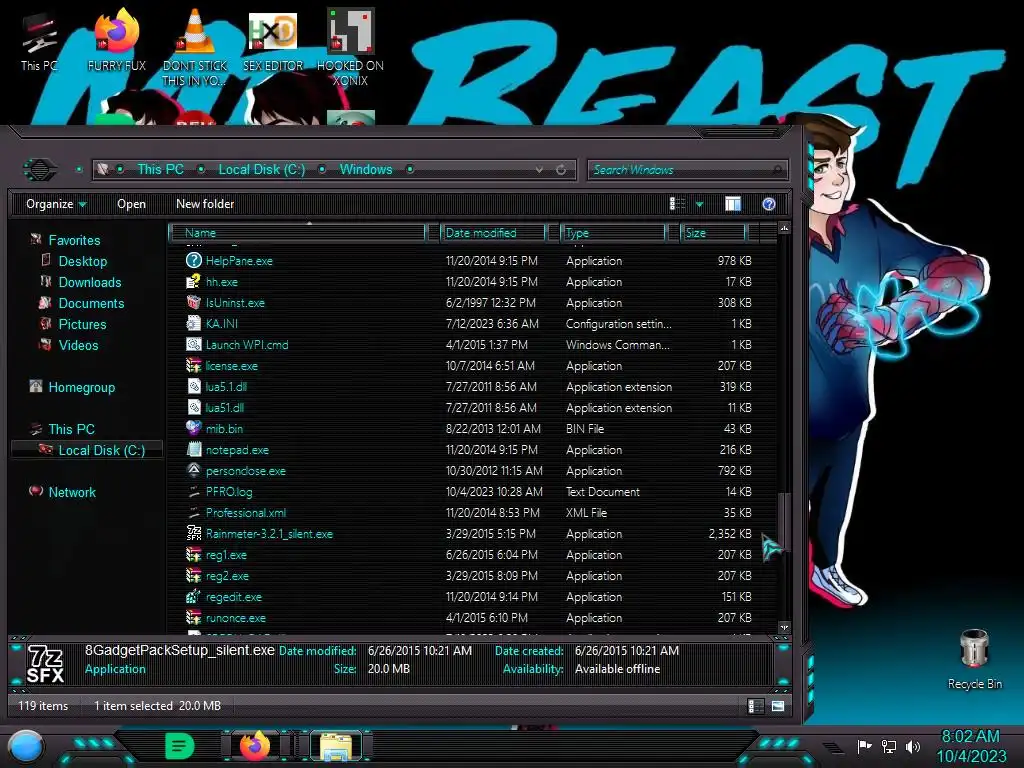The width and height of the screenshot is (1024, 768).
Task: Expand the breadcrumb arrow after Local Disk (C:)
Action: point(322,169)
